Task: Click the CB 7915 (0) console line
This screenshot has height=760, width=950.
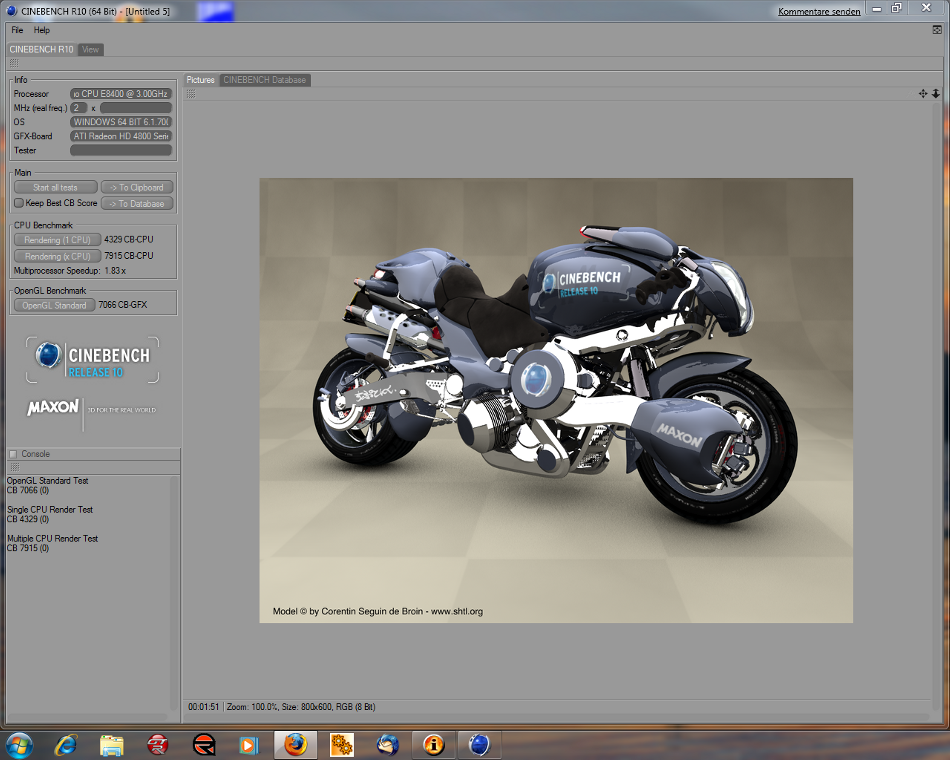Action: tap(28, 548)
